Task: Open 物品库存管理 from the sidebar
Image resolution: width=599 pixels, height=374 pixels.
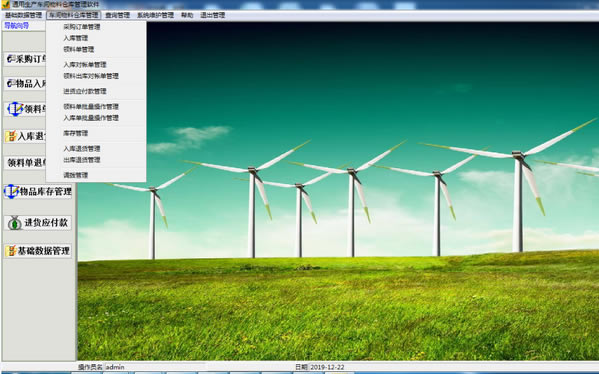Action: [x=38, y=191]
